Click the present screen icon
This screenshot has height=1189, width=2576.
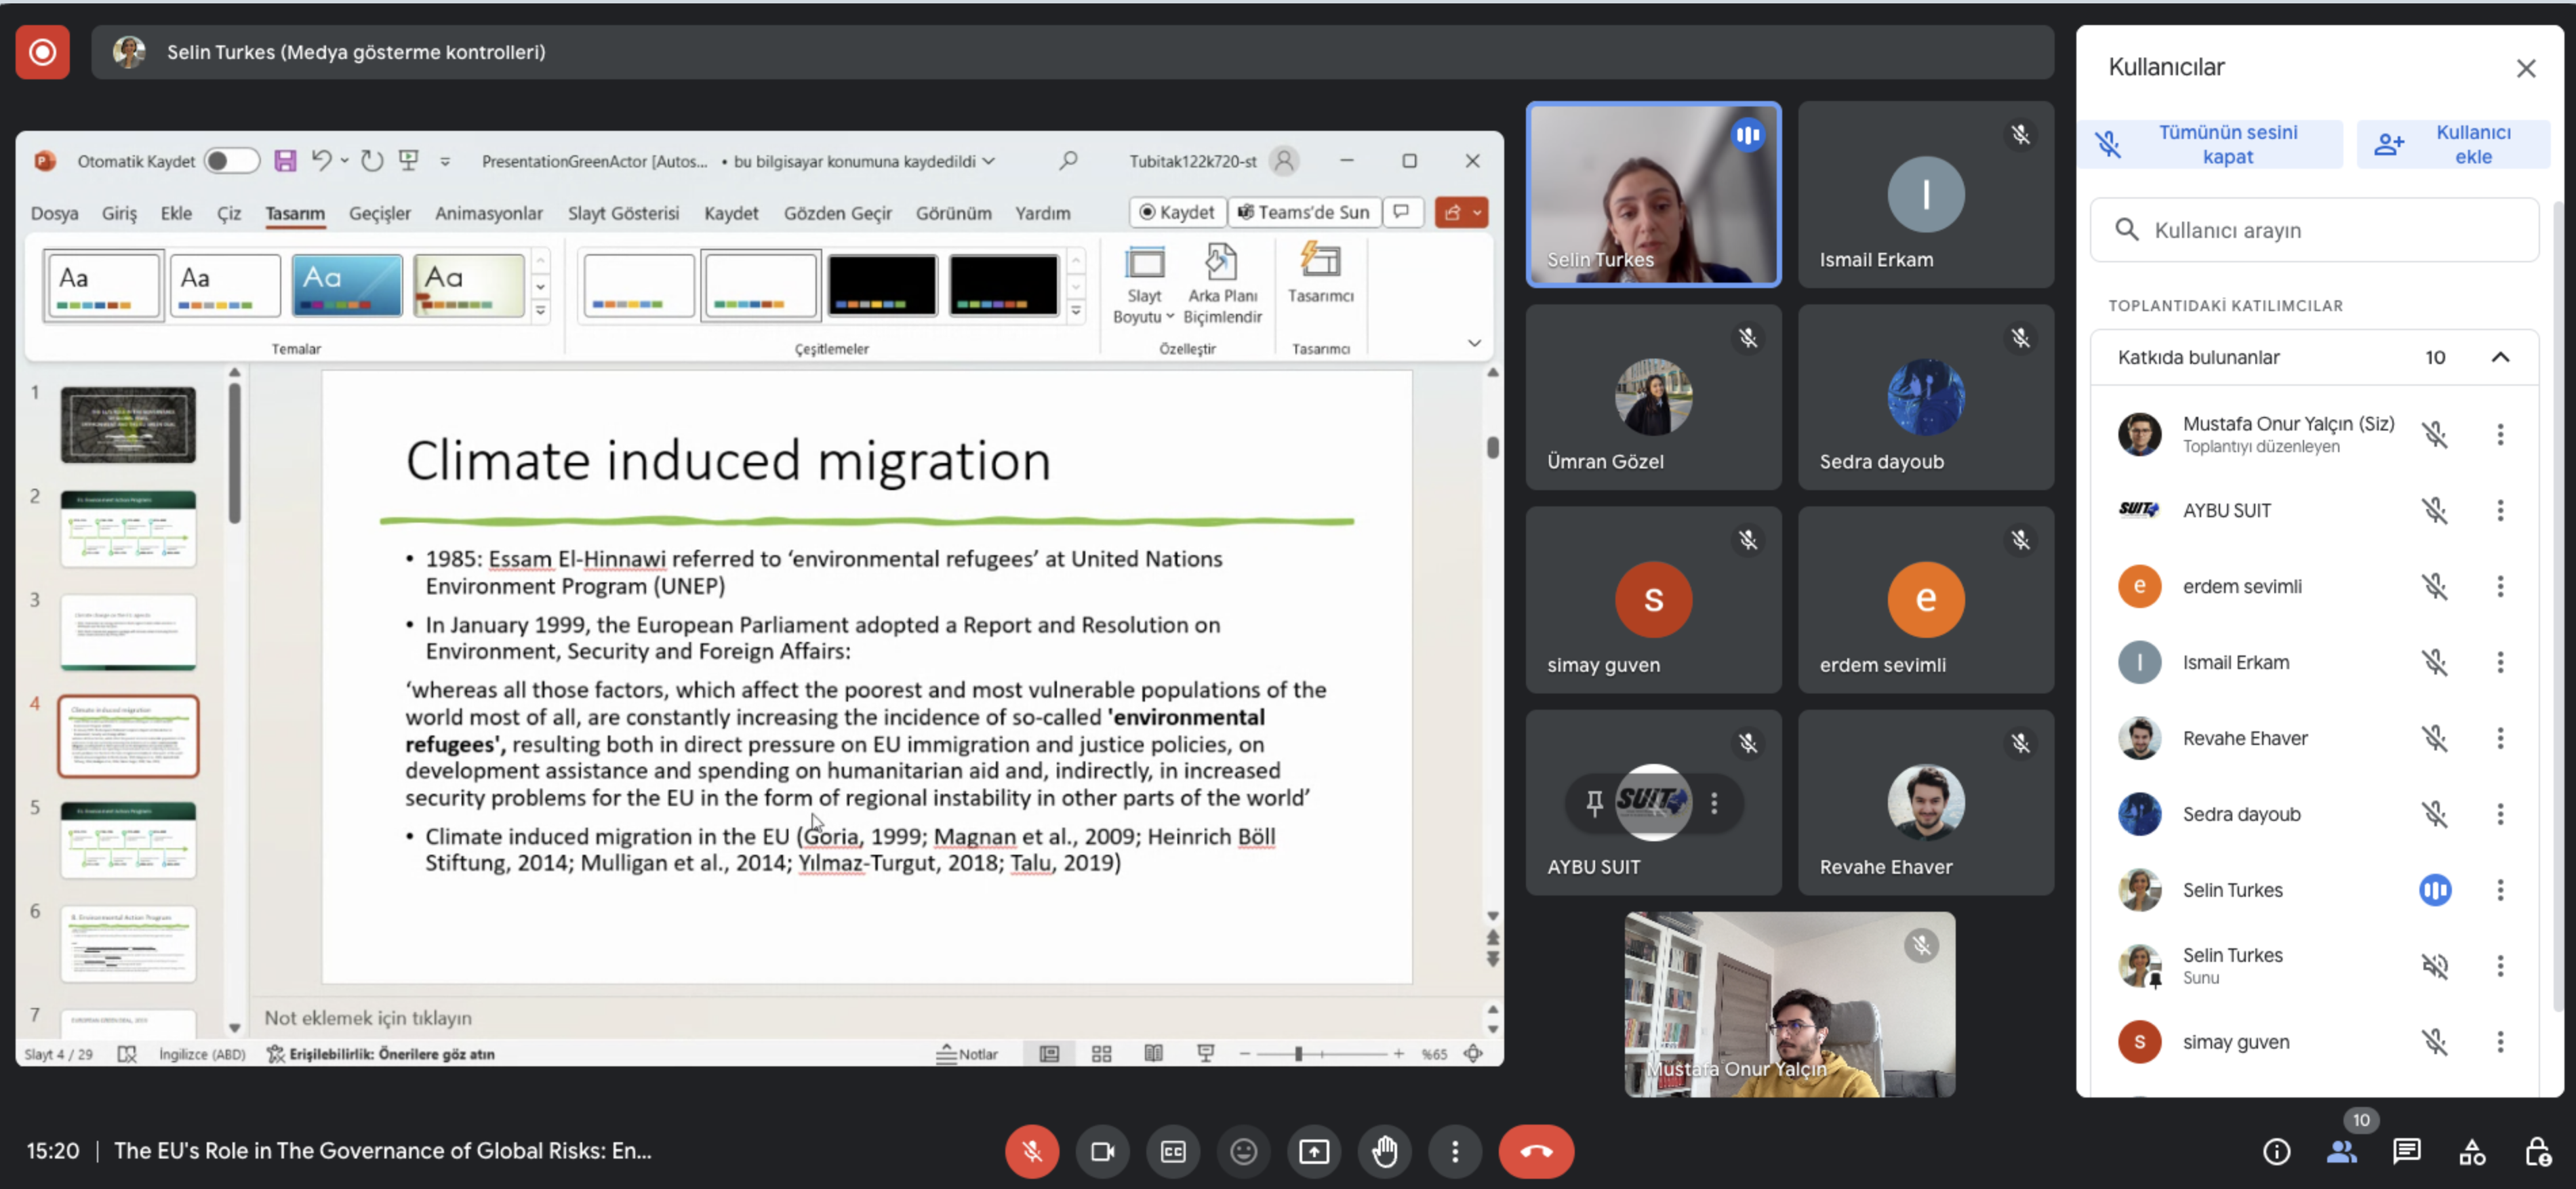click(x=1313, y=1151)
